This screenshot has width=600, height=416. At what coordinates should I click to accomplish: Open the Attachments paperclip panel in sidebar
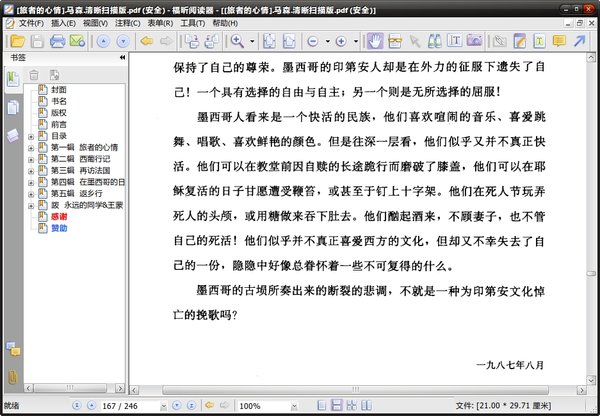coord(13,377)
